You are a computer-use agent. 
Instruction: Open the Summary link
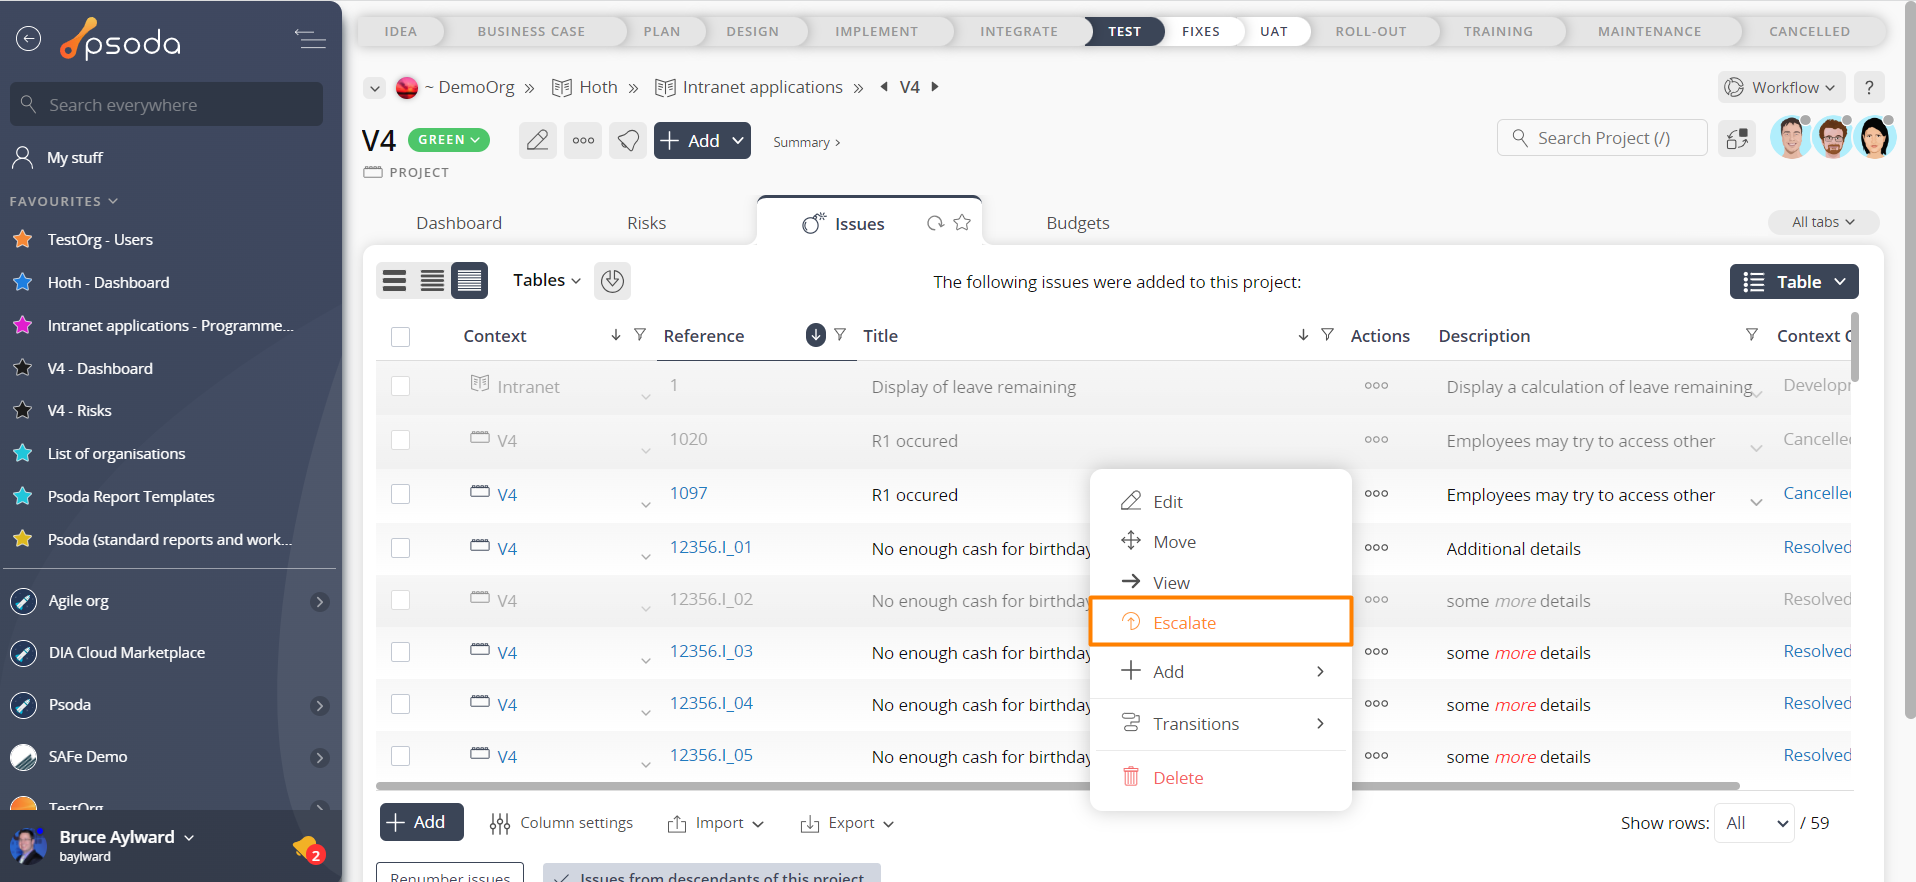(x=806, y=142)
